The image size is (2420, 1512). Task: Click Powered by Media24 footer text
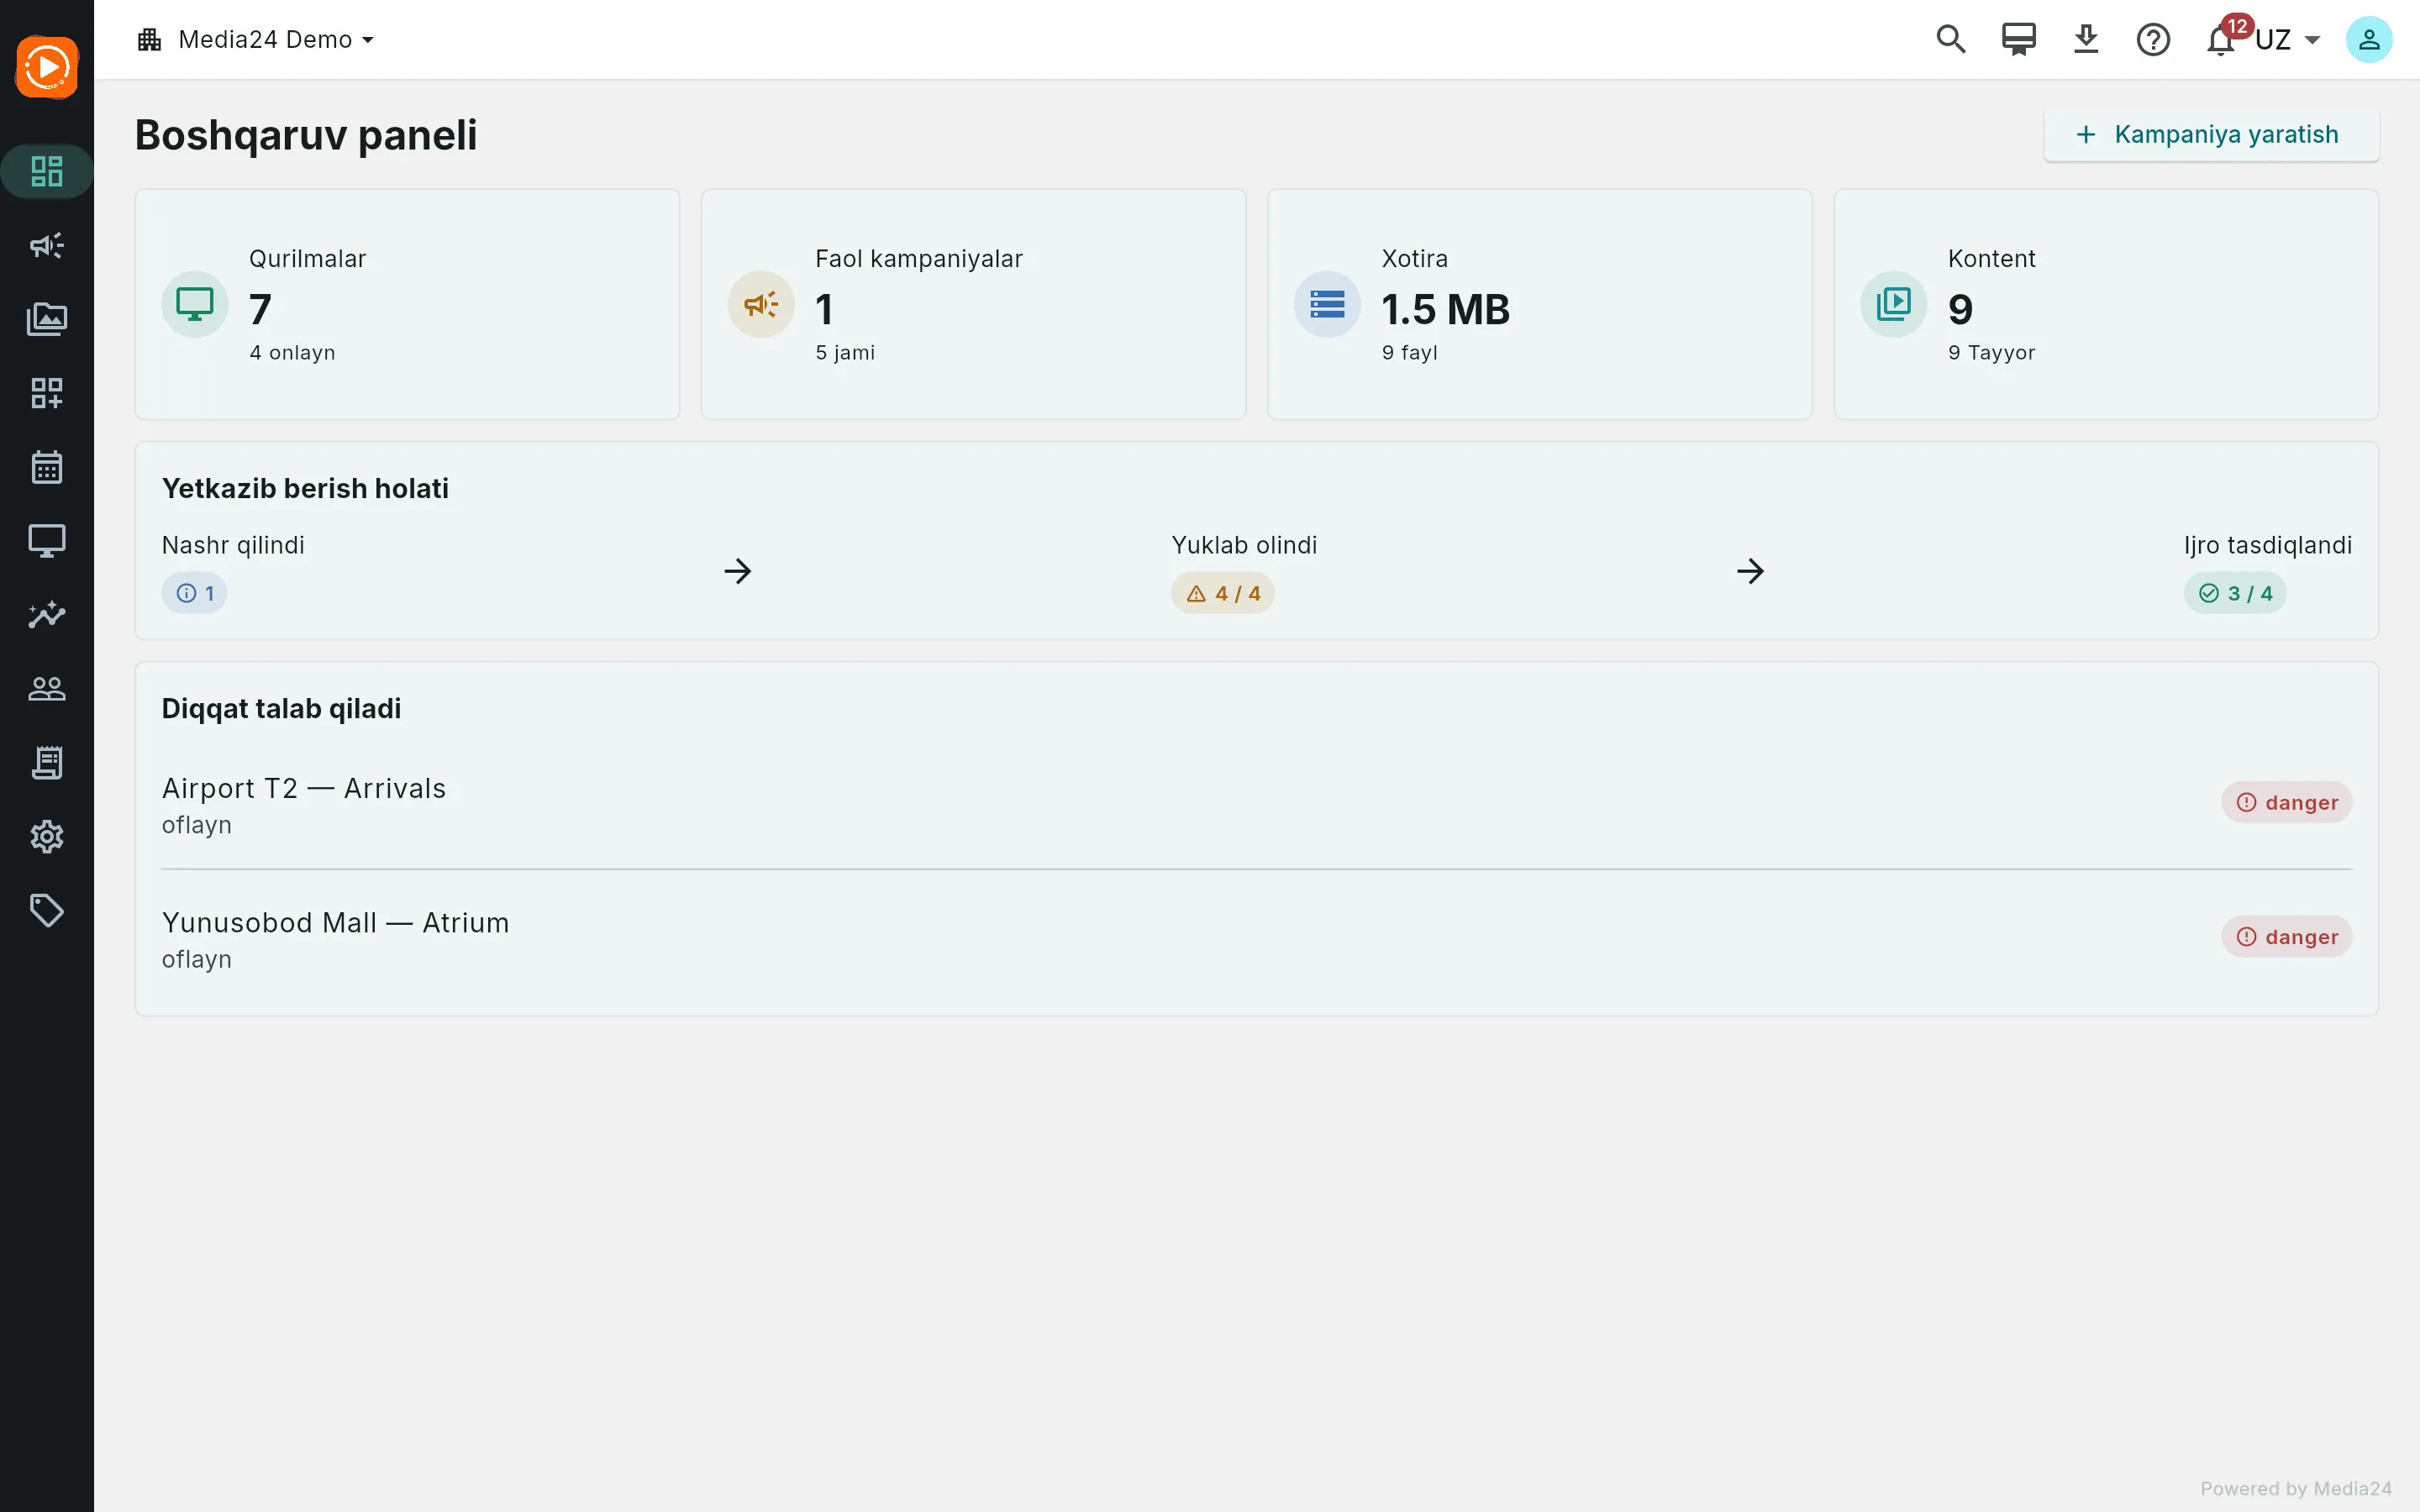point(2296,1488)
